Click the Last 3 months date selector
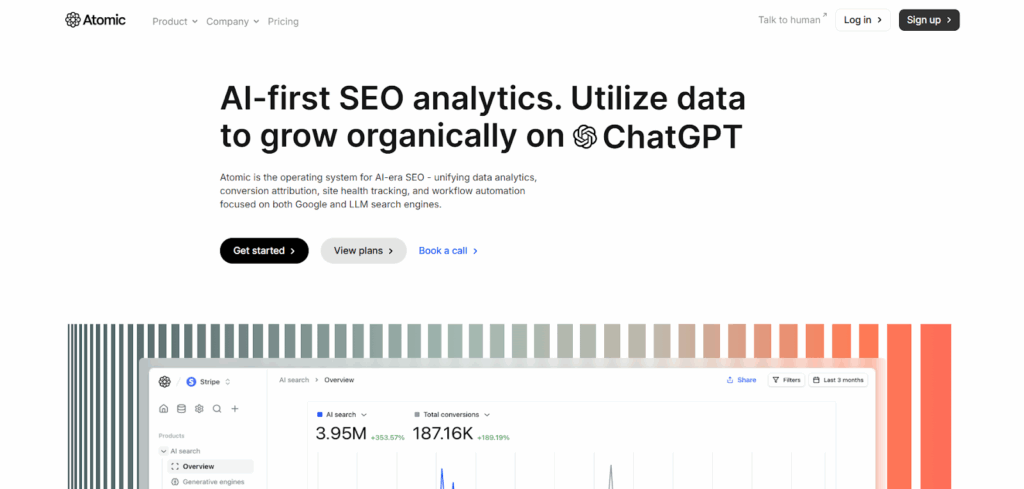 click(x=839, y=380)
